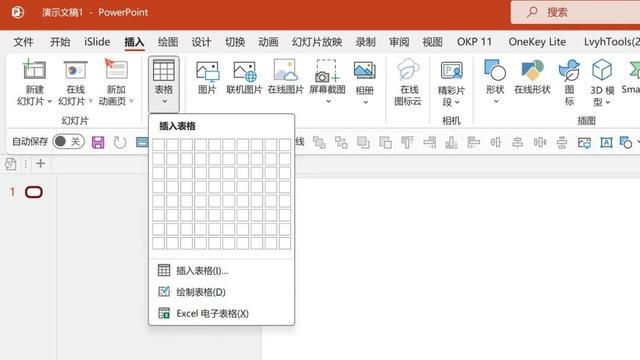Expand the 相册 dropdown arrow
The width and height of the screenshot is (640, 360).
[x=365, y=102]
